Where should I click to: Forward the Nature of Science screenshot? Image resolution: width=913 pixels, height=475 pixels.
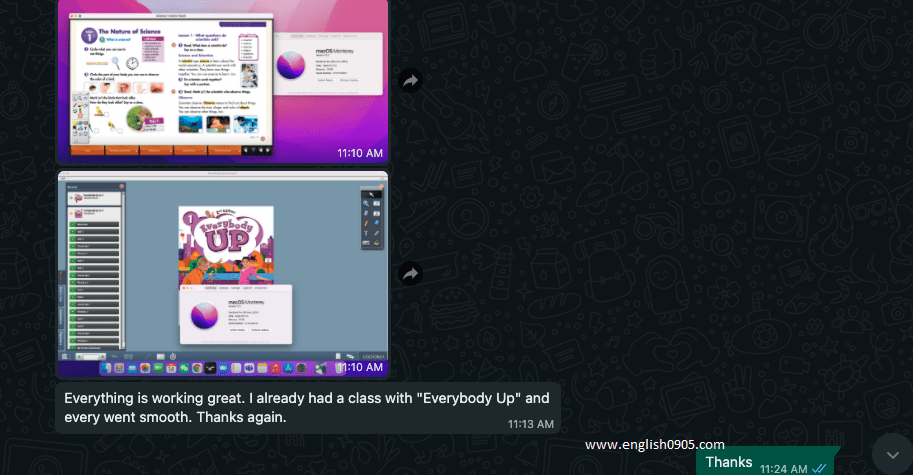point(410,81)
